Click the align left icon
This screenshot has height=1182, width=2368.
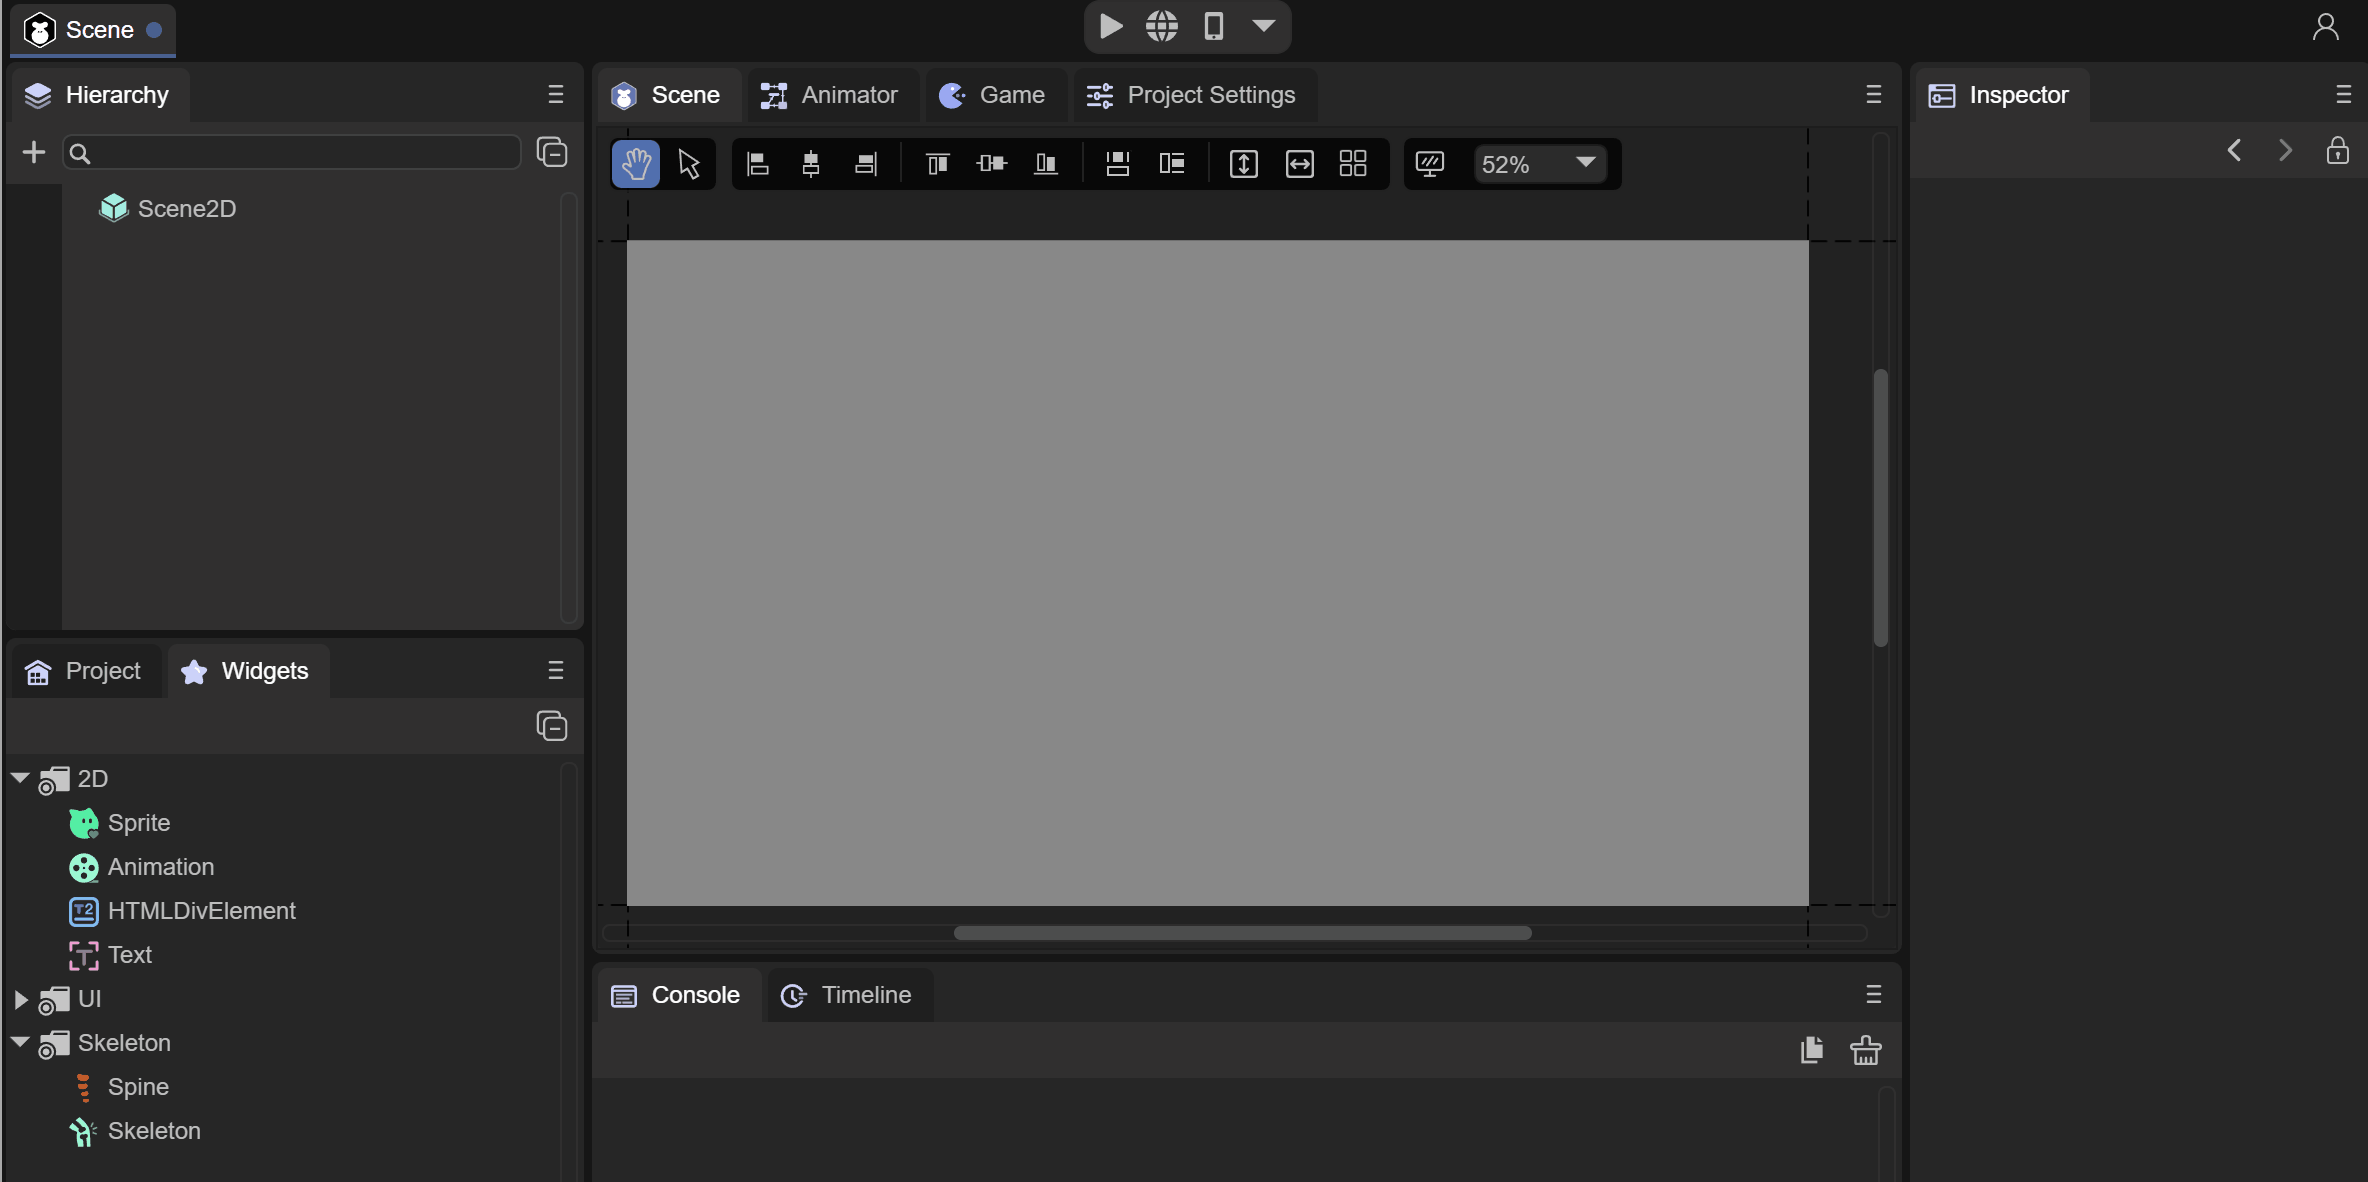pyautogui.click(x=757, y=163)
